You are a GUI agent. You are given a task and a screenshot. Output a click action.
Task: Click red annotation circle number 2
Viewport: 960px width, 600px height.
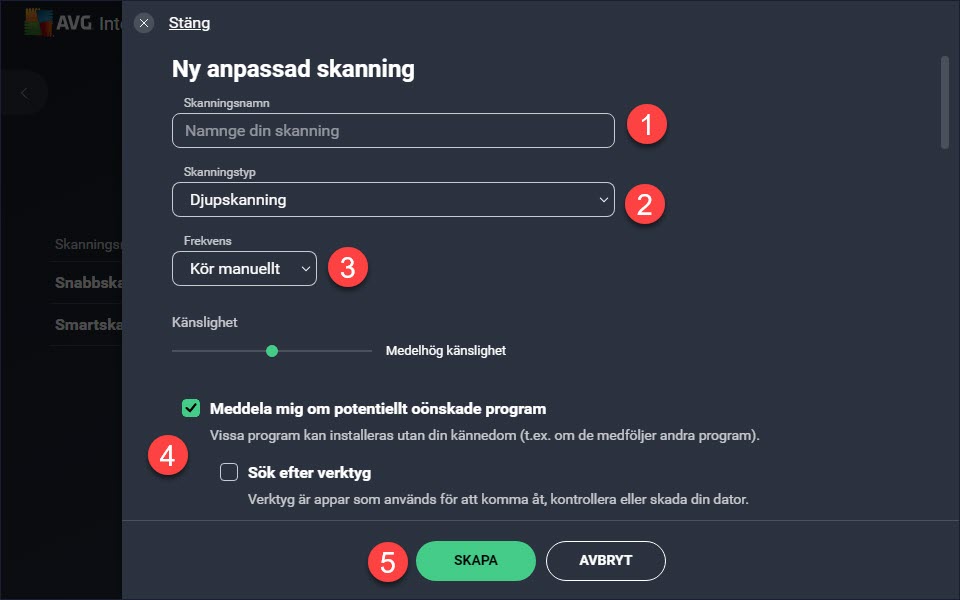coord(645,204)
